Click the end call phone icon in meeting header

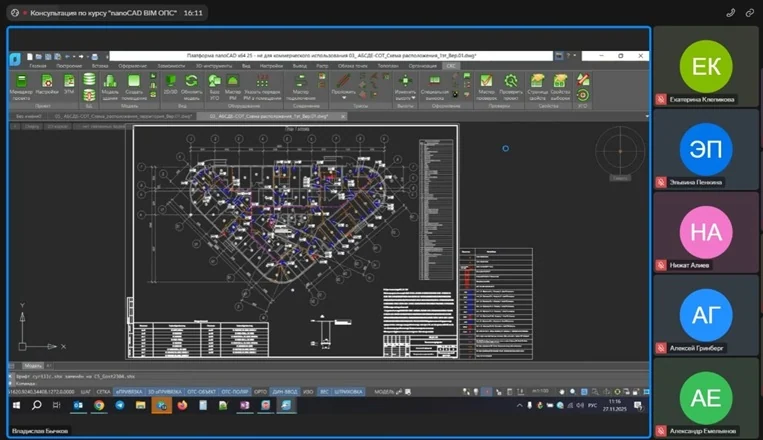click(730, 13)
